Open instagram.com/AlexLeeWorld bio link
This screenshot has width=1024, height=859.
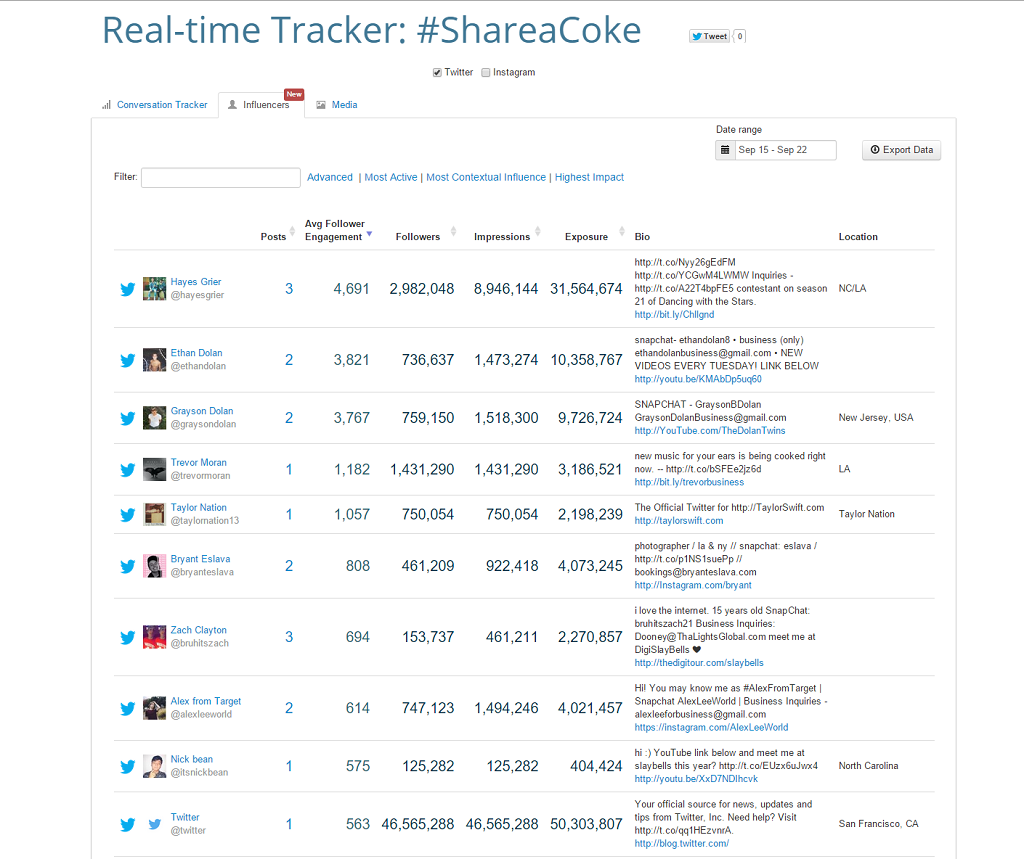click(x=711, y=728)
